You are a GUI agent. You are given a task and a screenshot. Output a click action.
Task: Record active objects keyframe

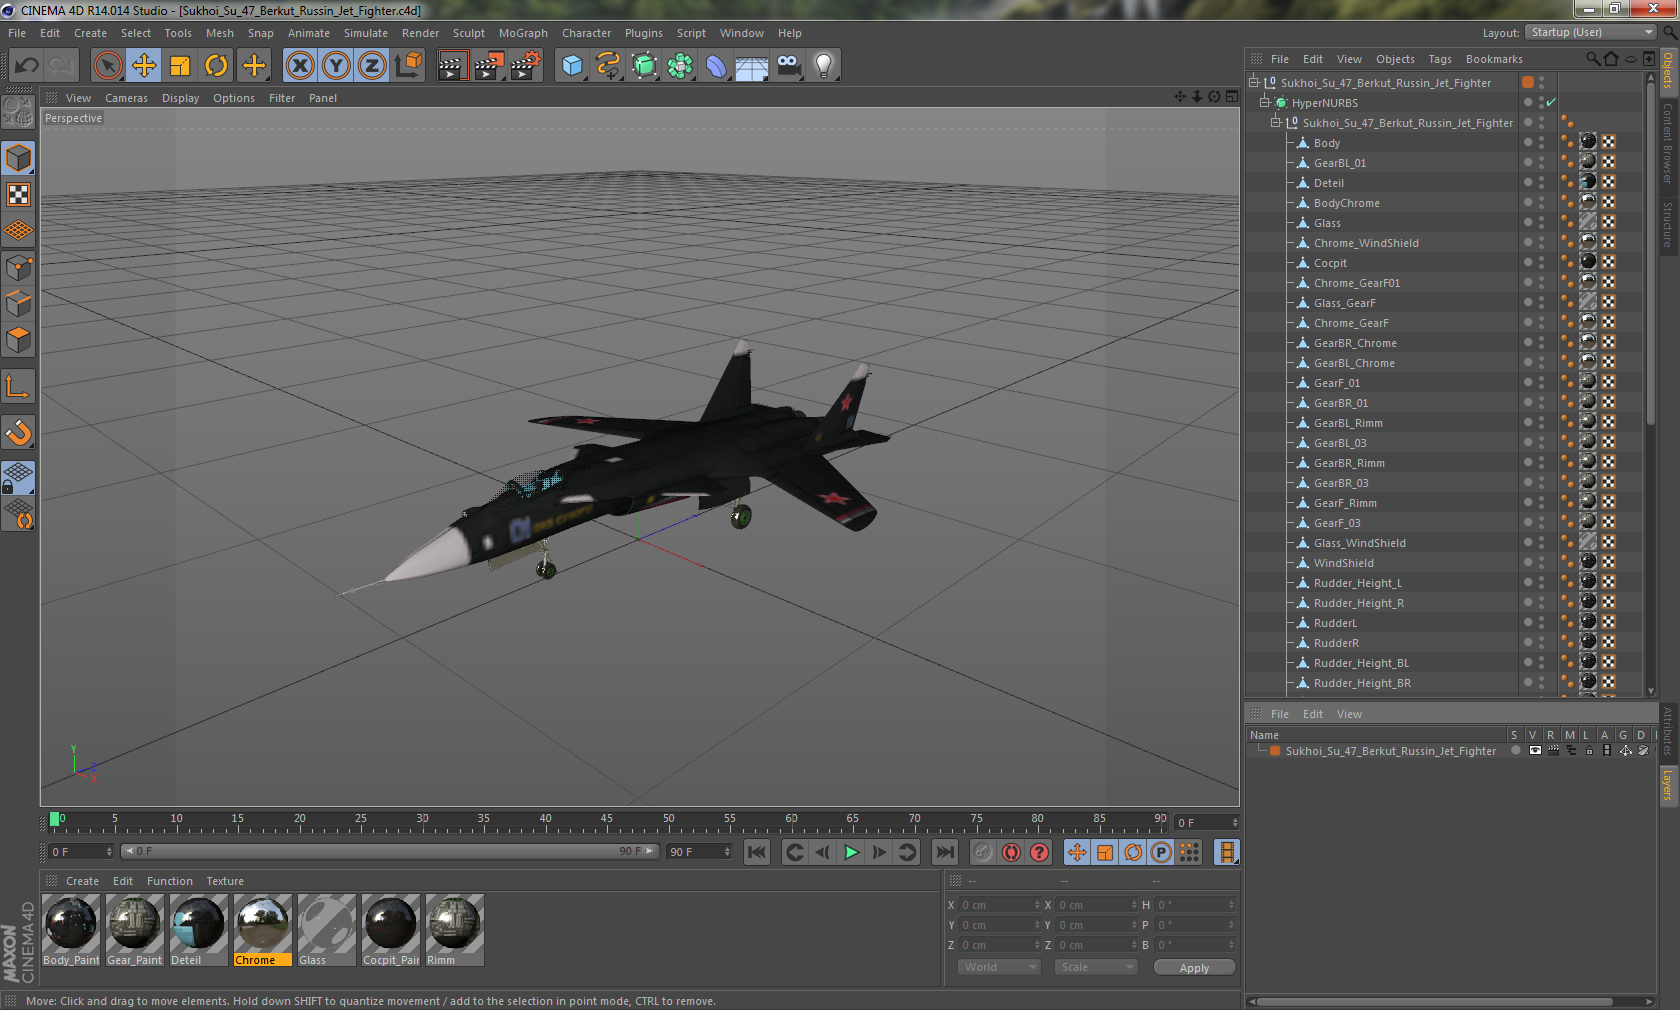point(983,852)
